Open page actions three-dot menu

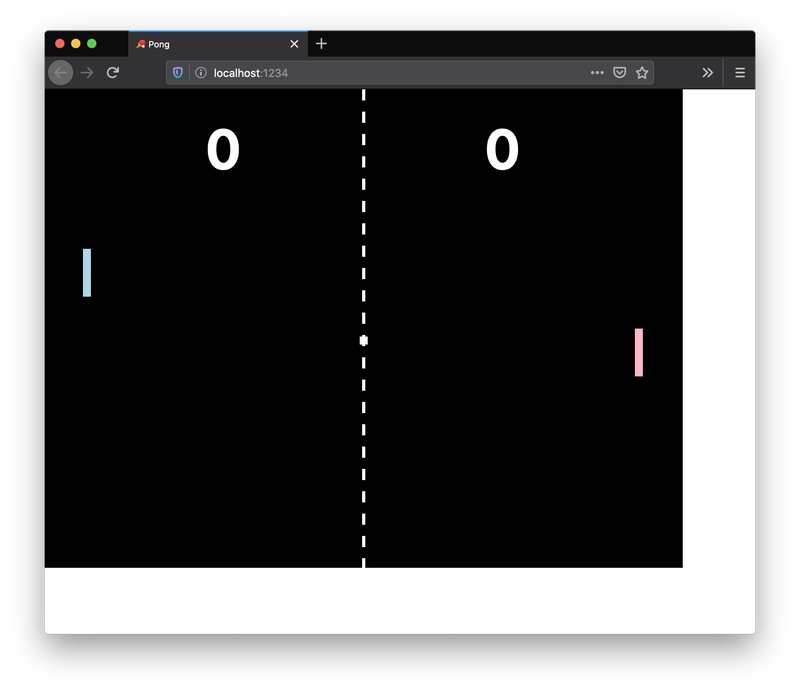tap(597, 73)
